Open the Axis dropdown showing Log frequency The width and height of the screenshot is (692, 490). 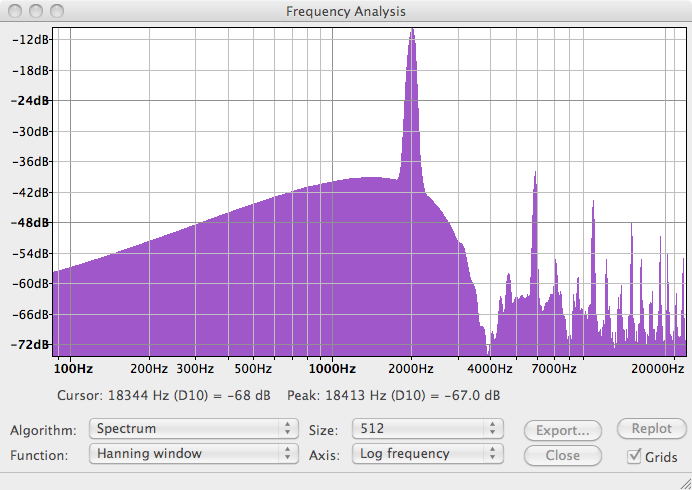428,454
